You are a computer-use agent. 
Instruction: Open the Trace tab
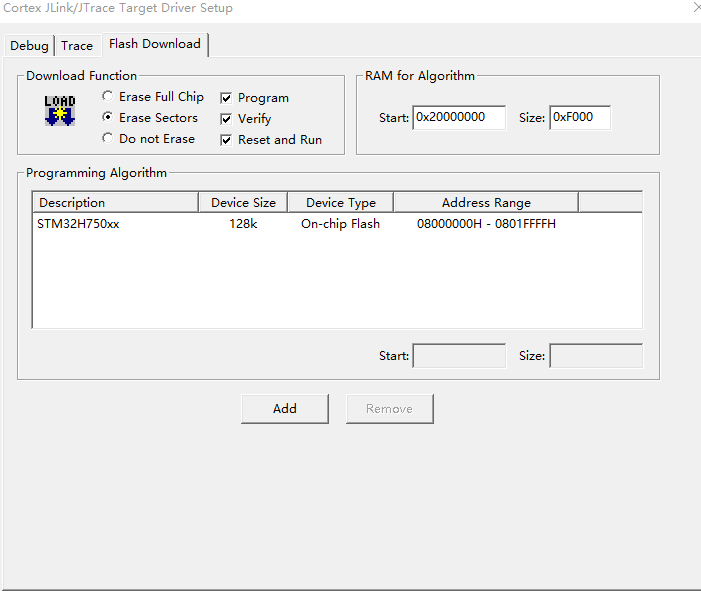(77, 46)
